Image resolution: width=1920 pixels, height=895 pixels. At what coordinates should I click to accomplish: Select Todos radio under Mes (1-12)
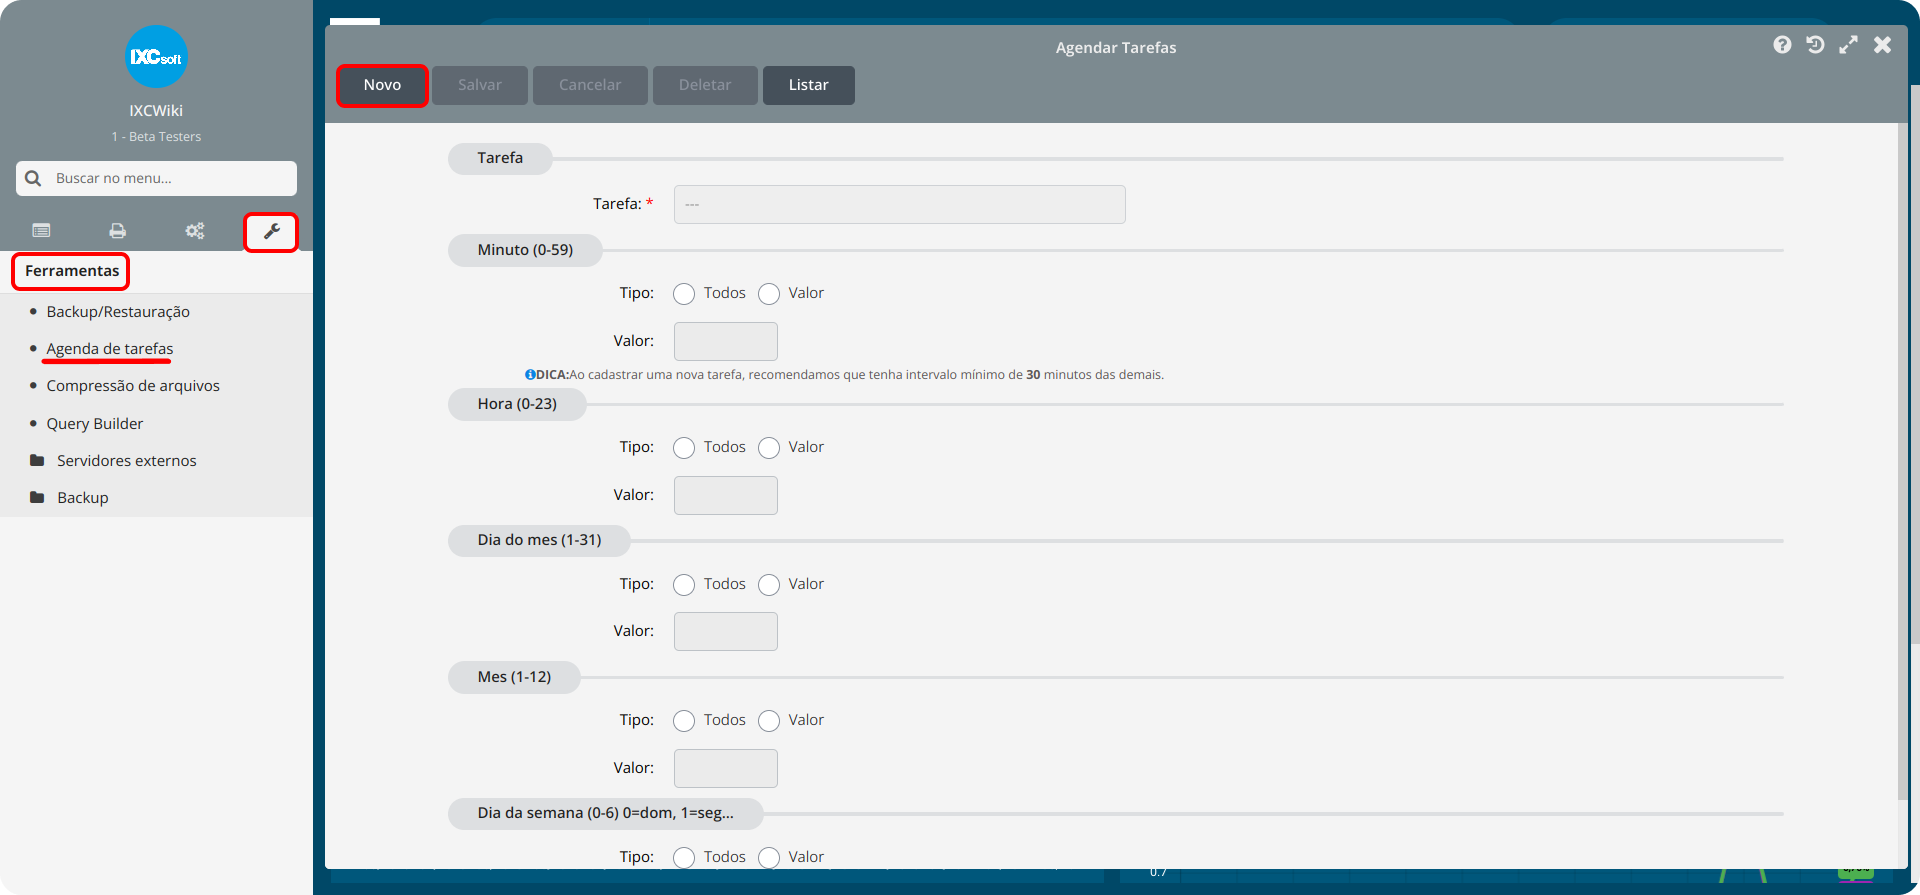point(684,721)
